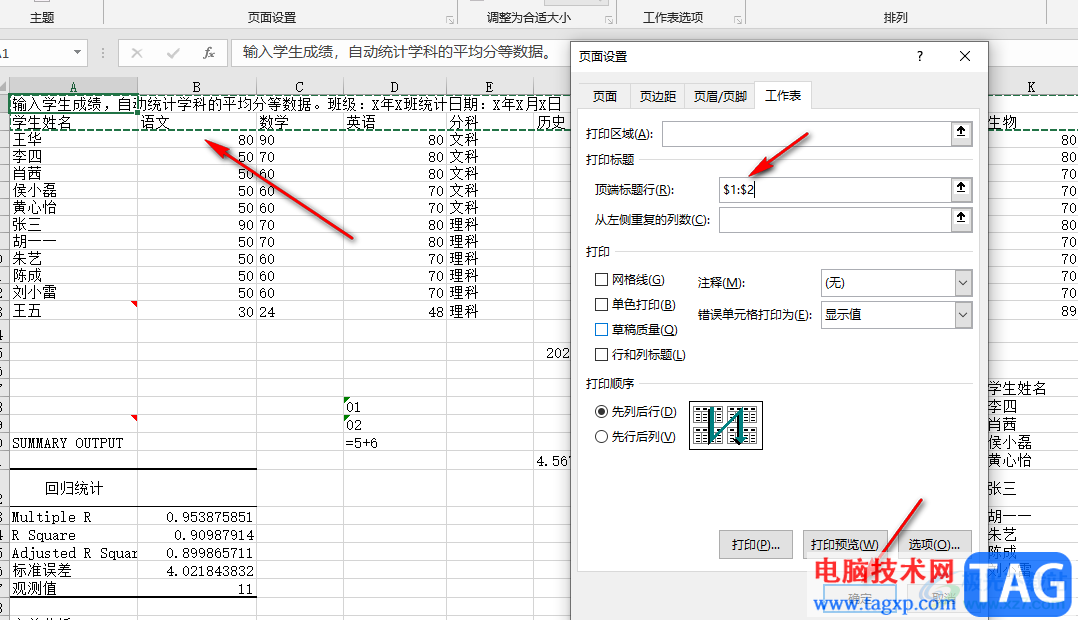Viewport: 1078px width, 620px height.
Task: Click the print area input field
Action: point(806,133)
